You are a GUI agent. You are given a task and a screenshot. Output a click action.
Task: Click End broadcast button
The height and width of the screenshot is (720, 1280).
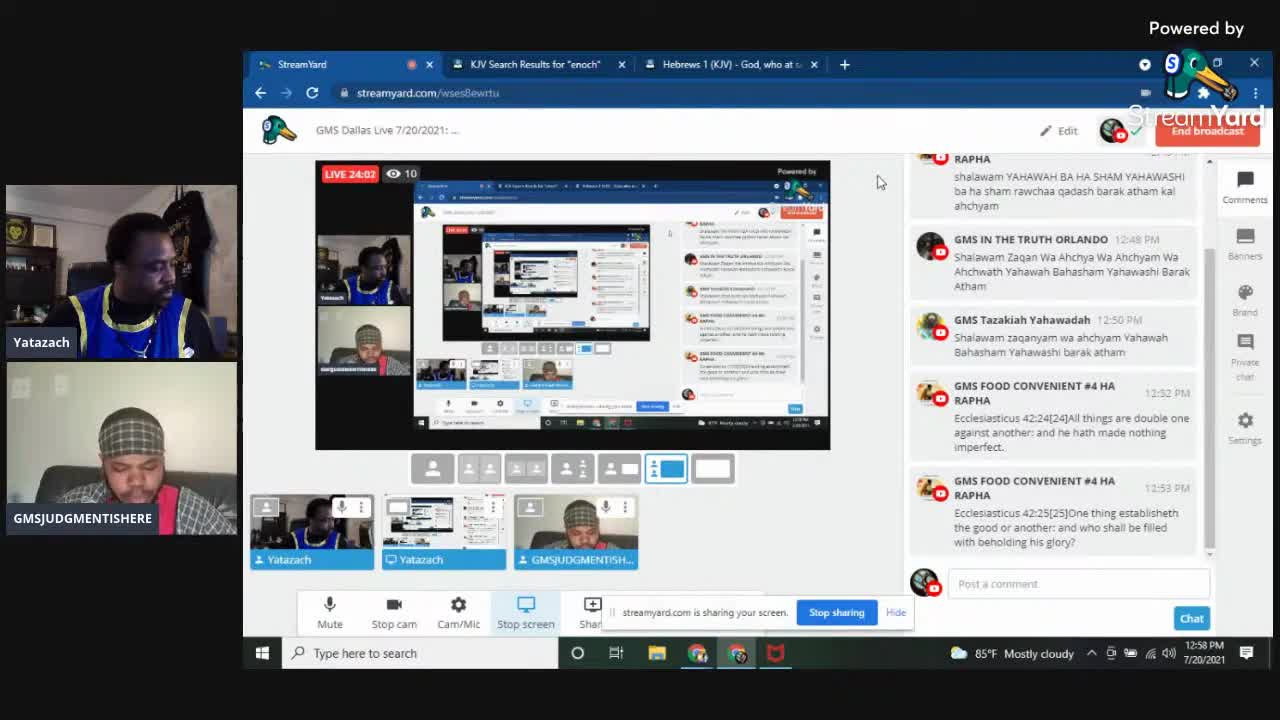click(1207, 131)
